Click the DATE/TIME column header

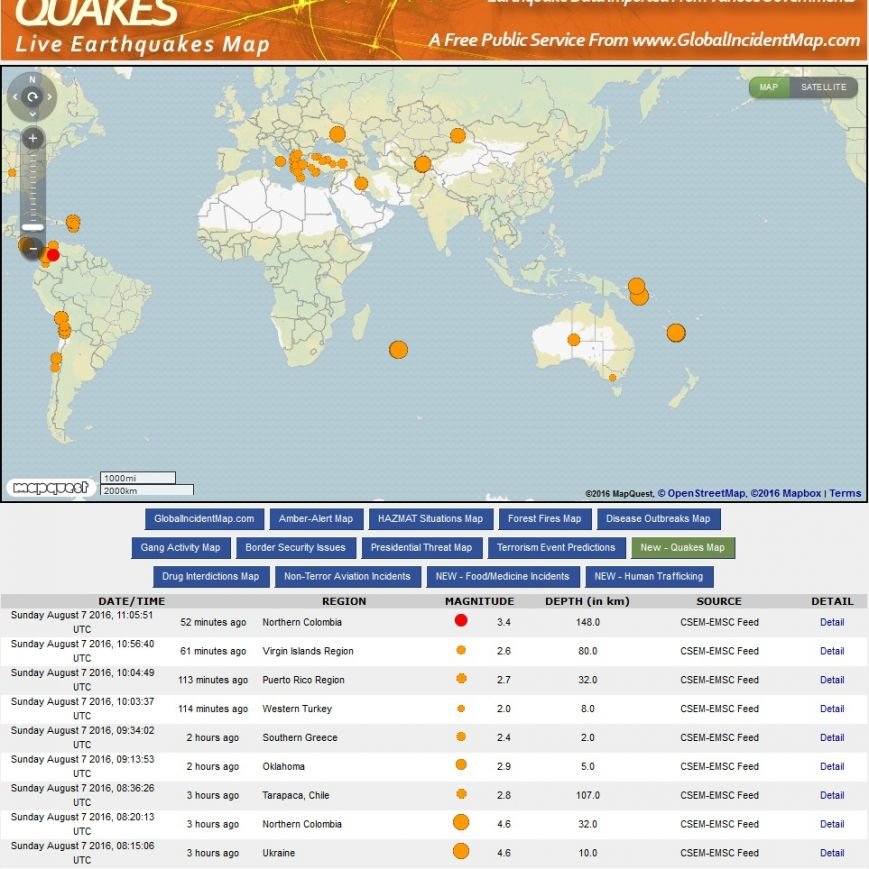(x=132, y=601)
